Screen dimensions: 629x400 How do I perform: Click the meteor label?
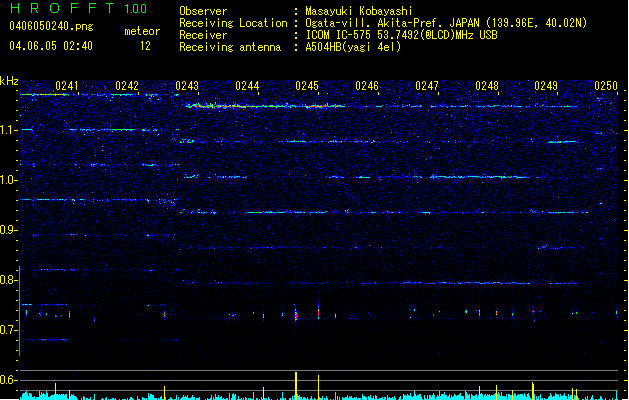click(142, 31)
